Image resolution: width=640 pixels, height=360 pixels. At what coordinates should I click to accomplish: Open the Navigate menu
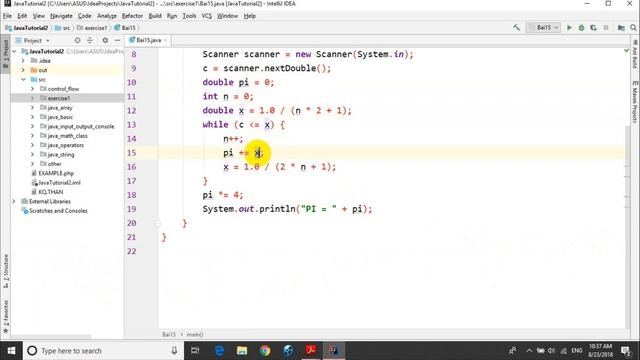click(x=61, y=16)
